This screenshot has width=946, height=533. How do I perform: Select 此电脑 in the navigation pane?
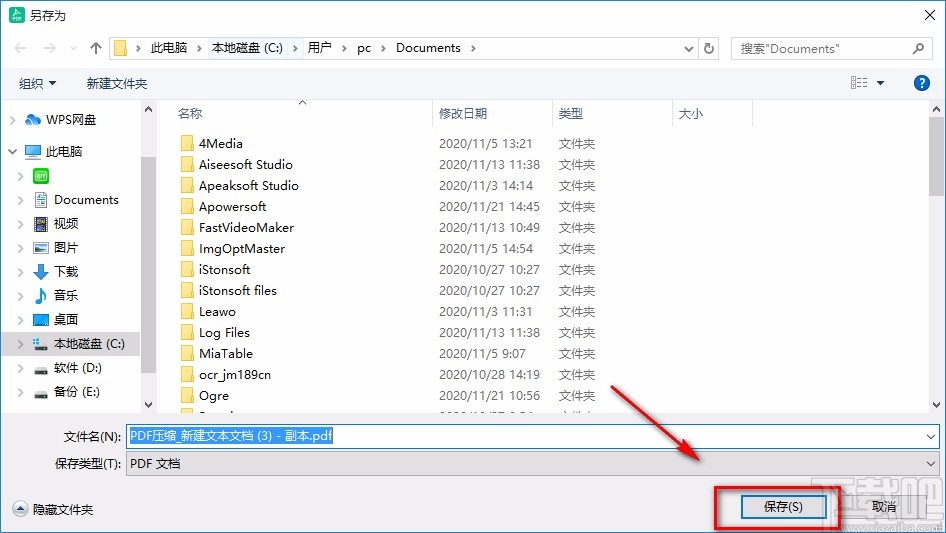coord(63,152)
